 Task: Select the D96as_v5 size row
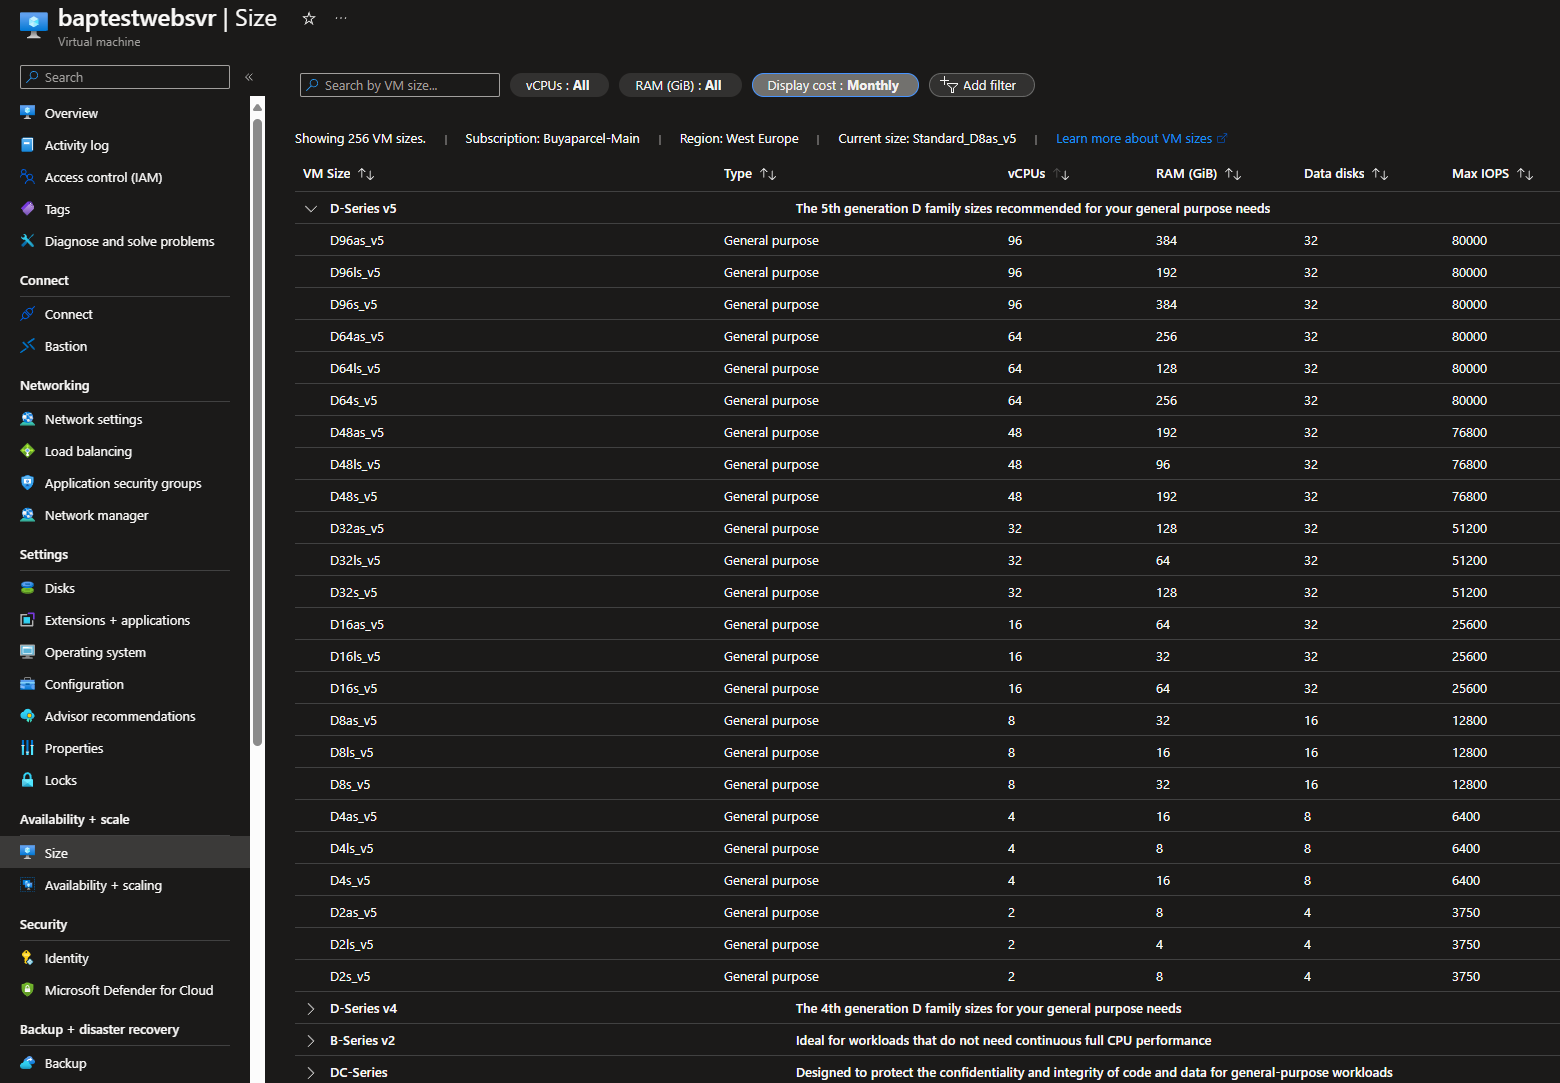click(927, 240)
